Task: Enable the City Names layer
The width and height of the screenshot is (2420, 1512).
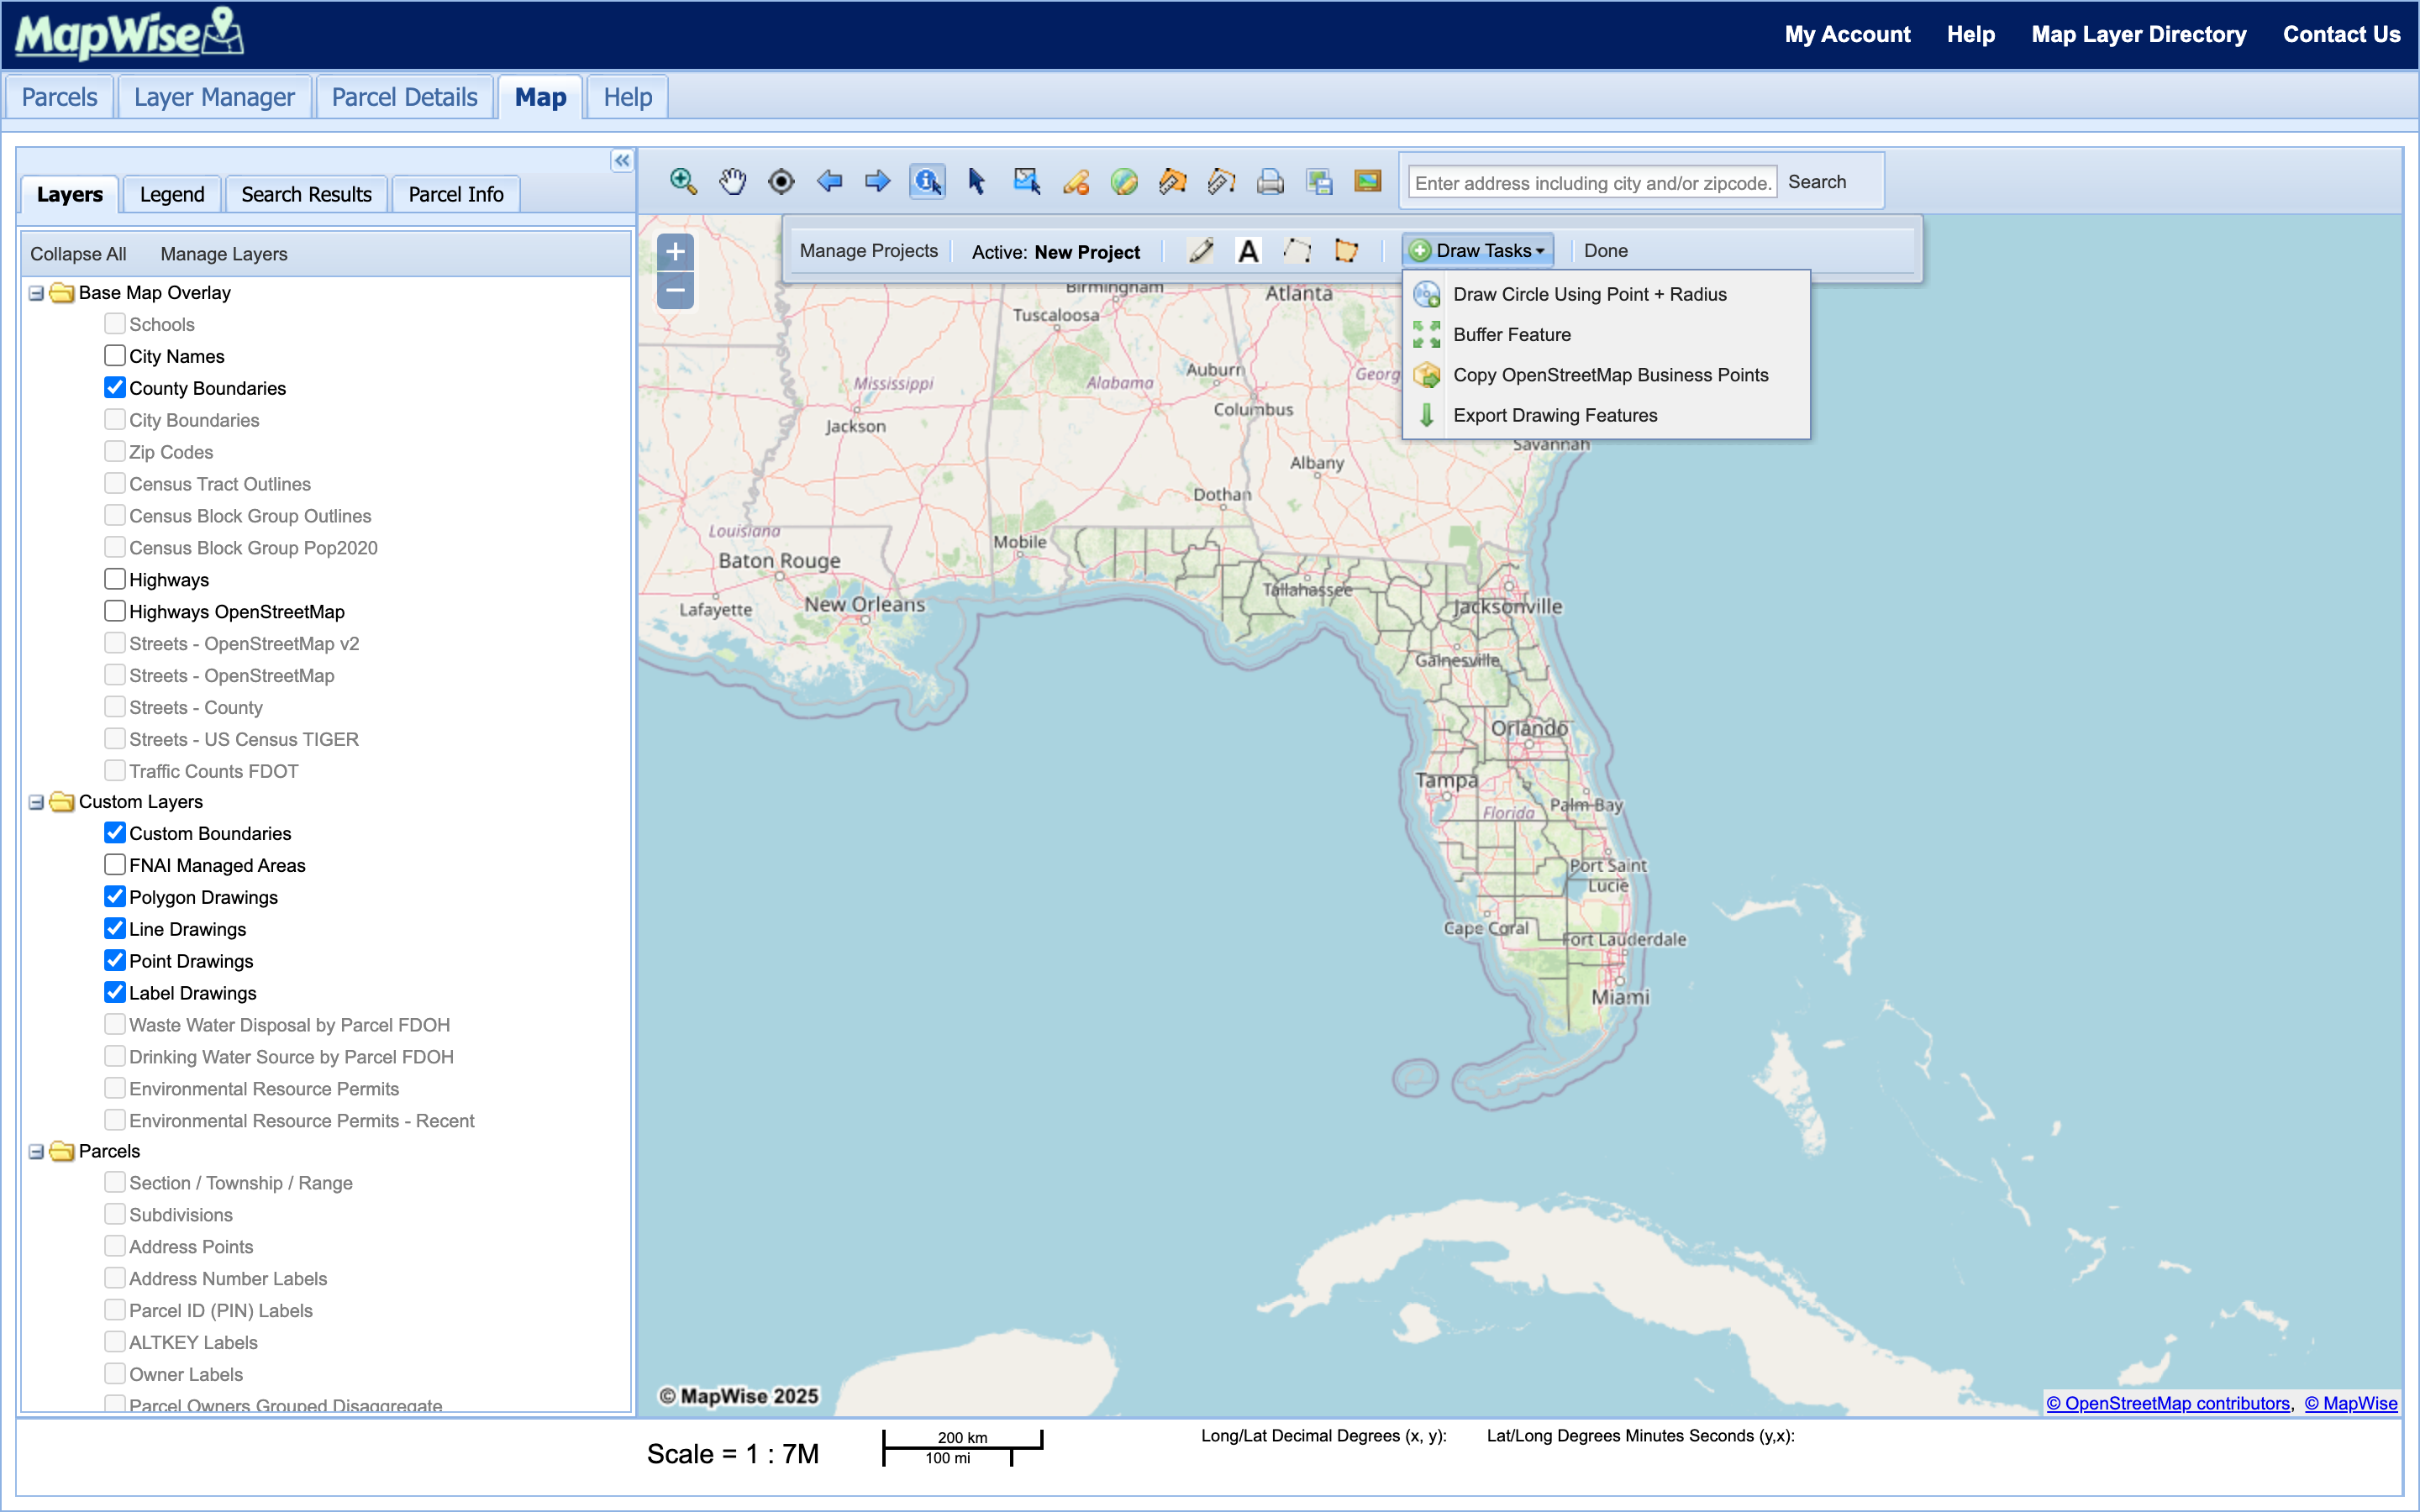Action: [x=115, y=356]
